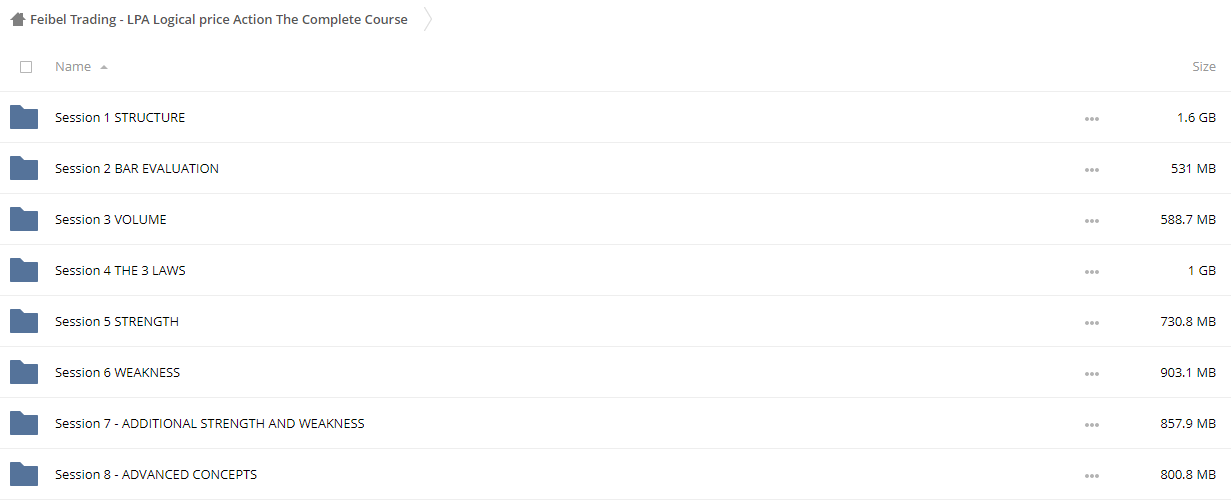
Task: Click the Feibel Trading breadcrumb title
Action: coord(219,19)
